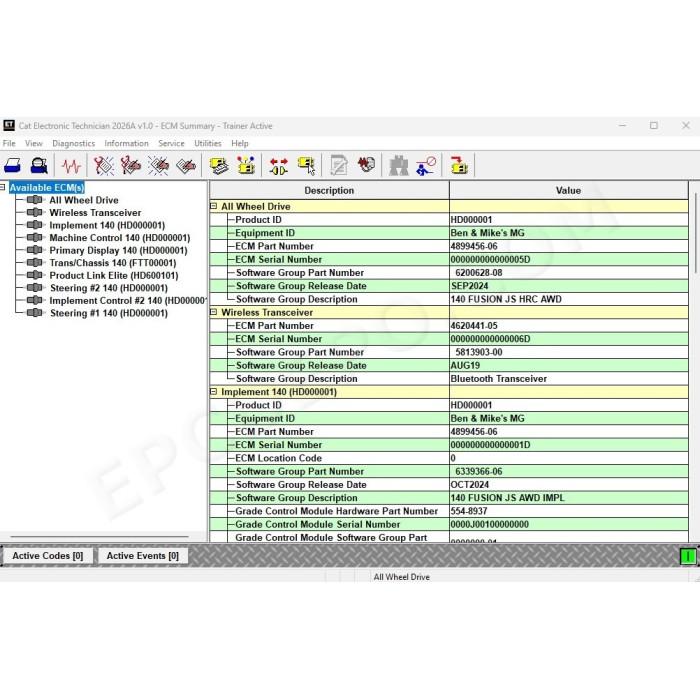Open Active Event Codes toolbar icon

(x=158, y=166)
